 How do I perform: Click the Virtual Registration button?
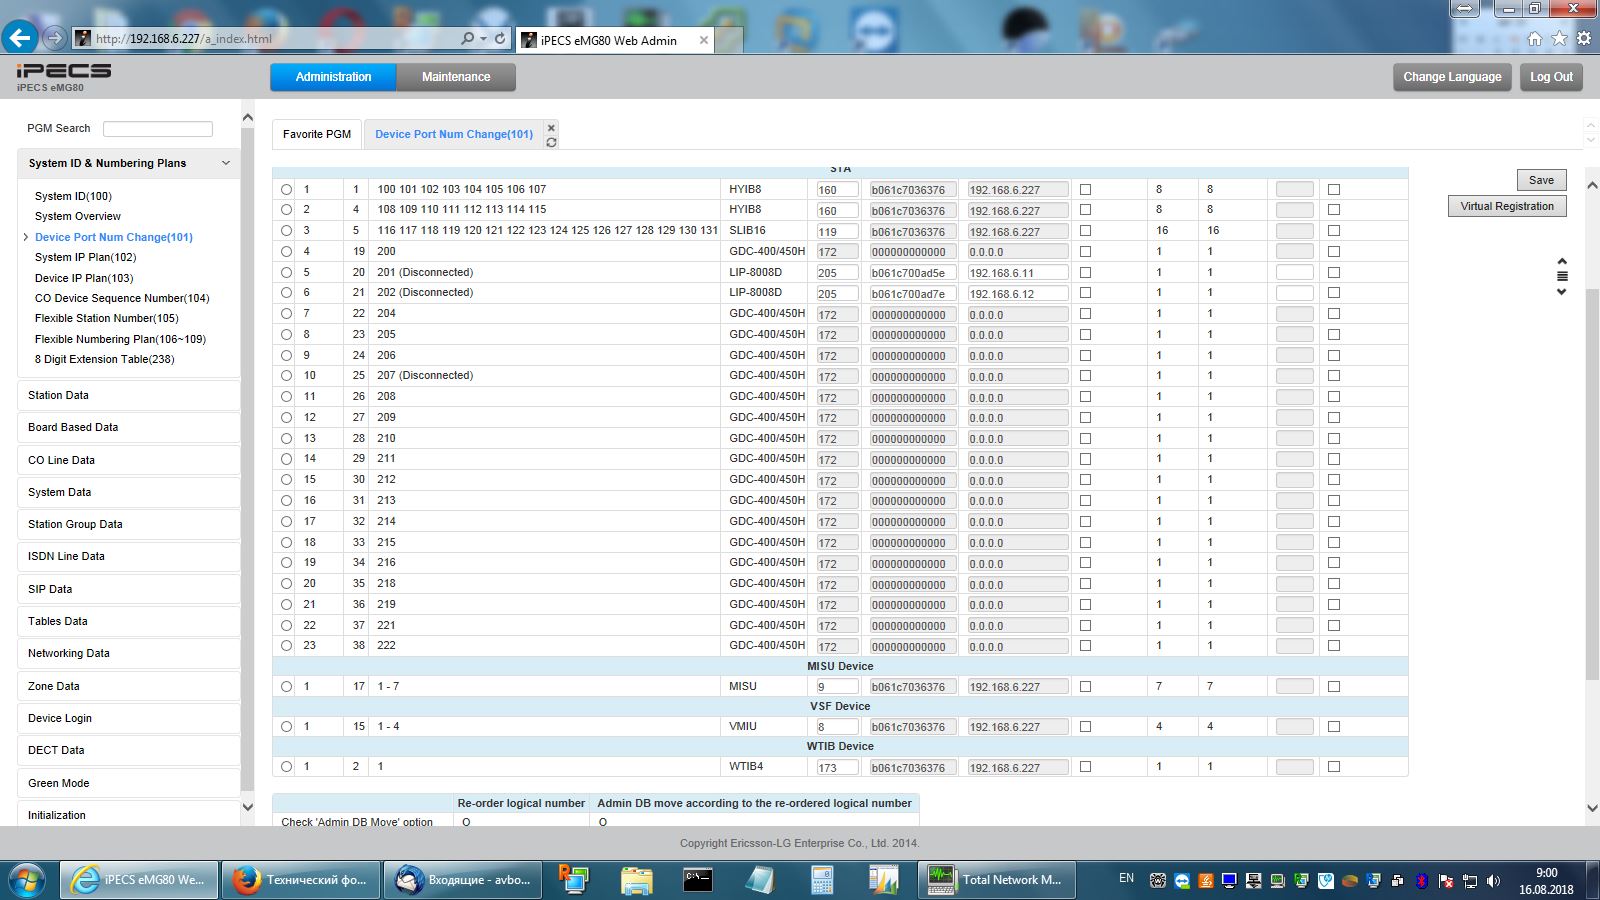pyautogui.click(x=1507, y=206)
